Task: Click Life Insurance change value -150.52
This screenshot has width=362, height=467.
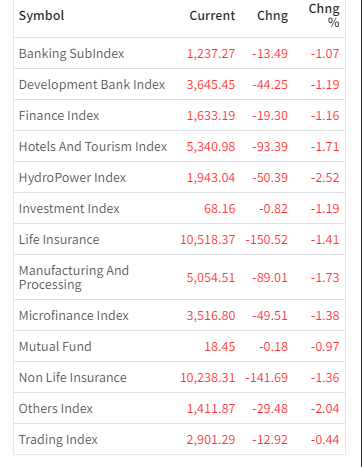Action: (266, 240)
